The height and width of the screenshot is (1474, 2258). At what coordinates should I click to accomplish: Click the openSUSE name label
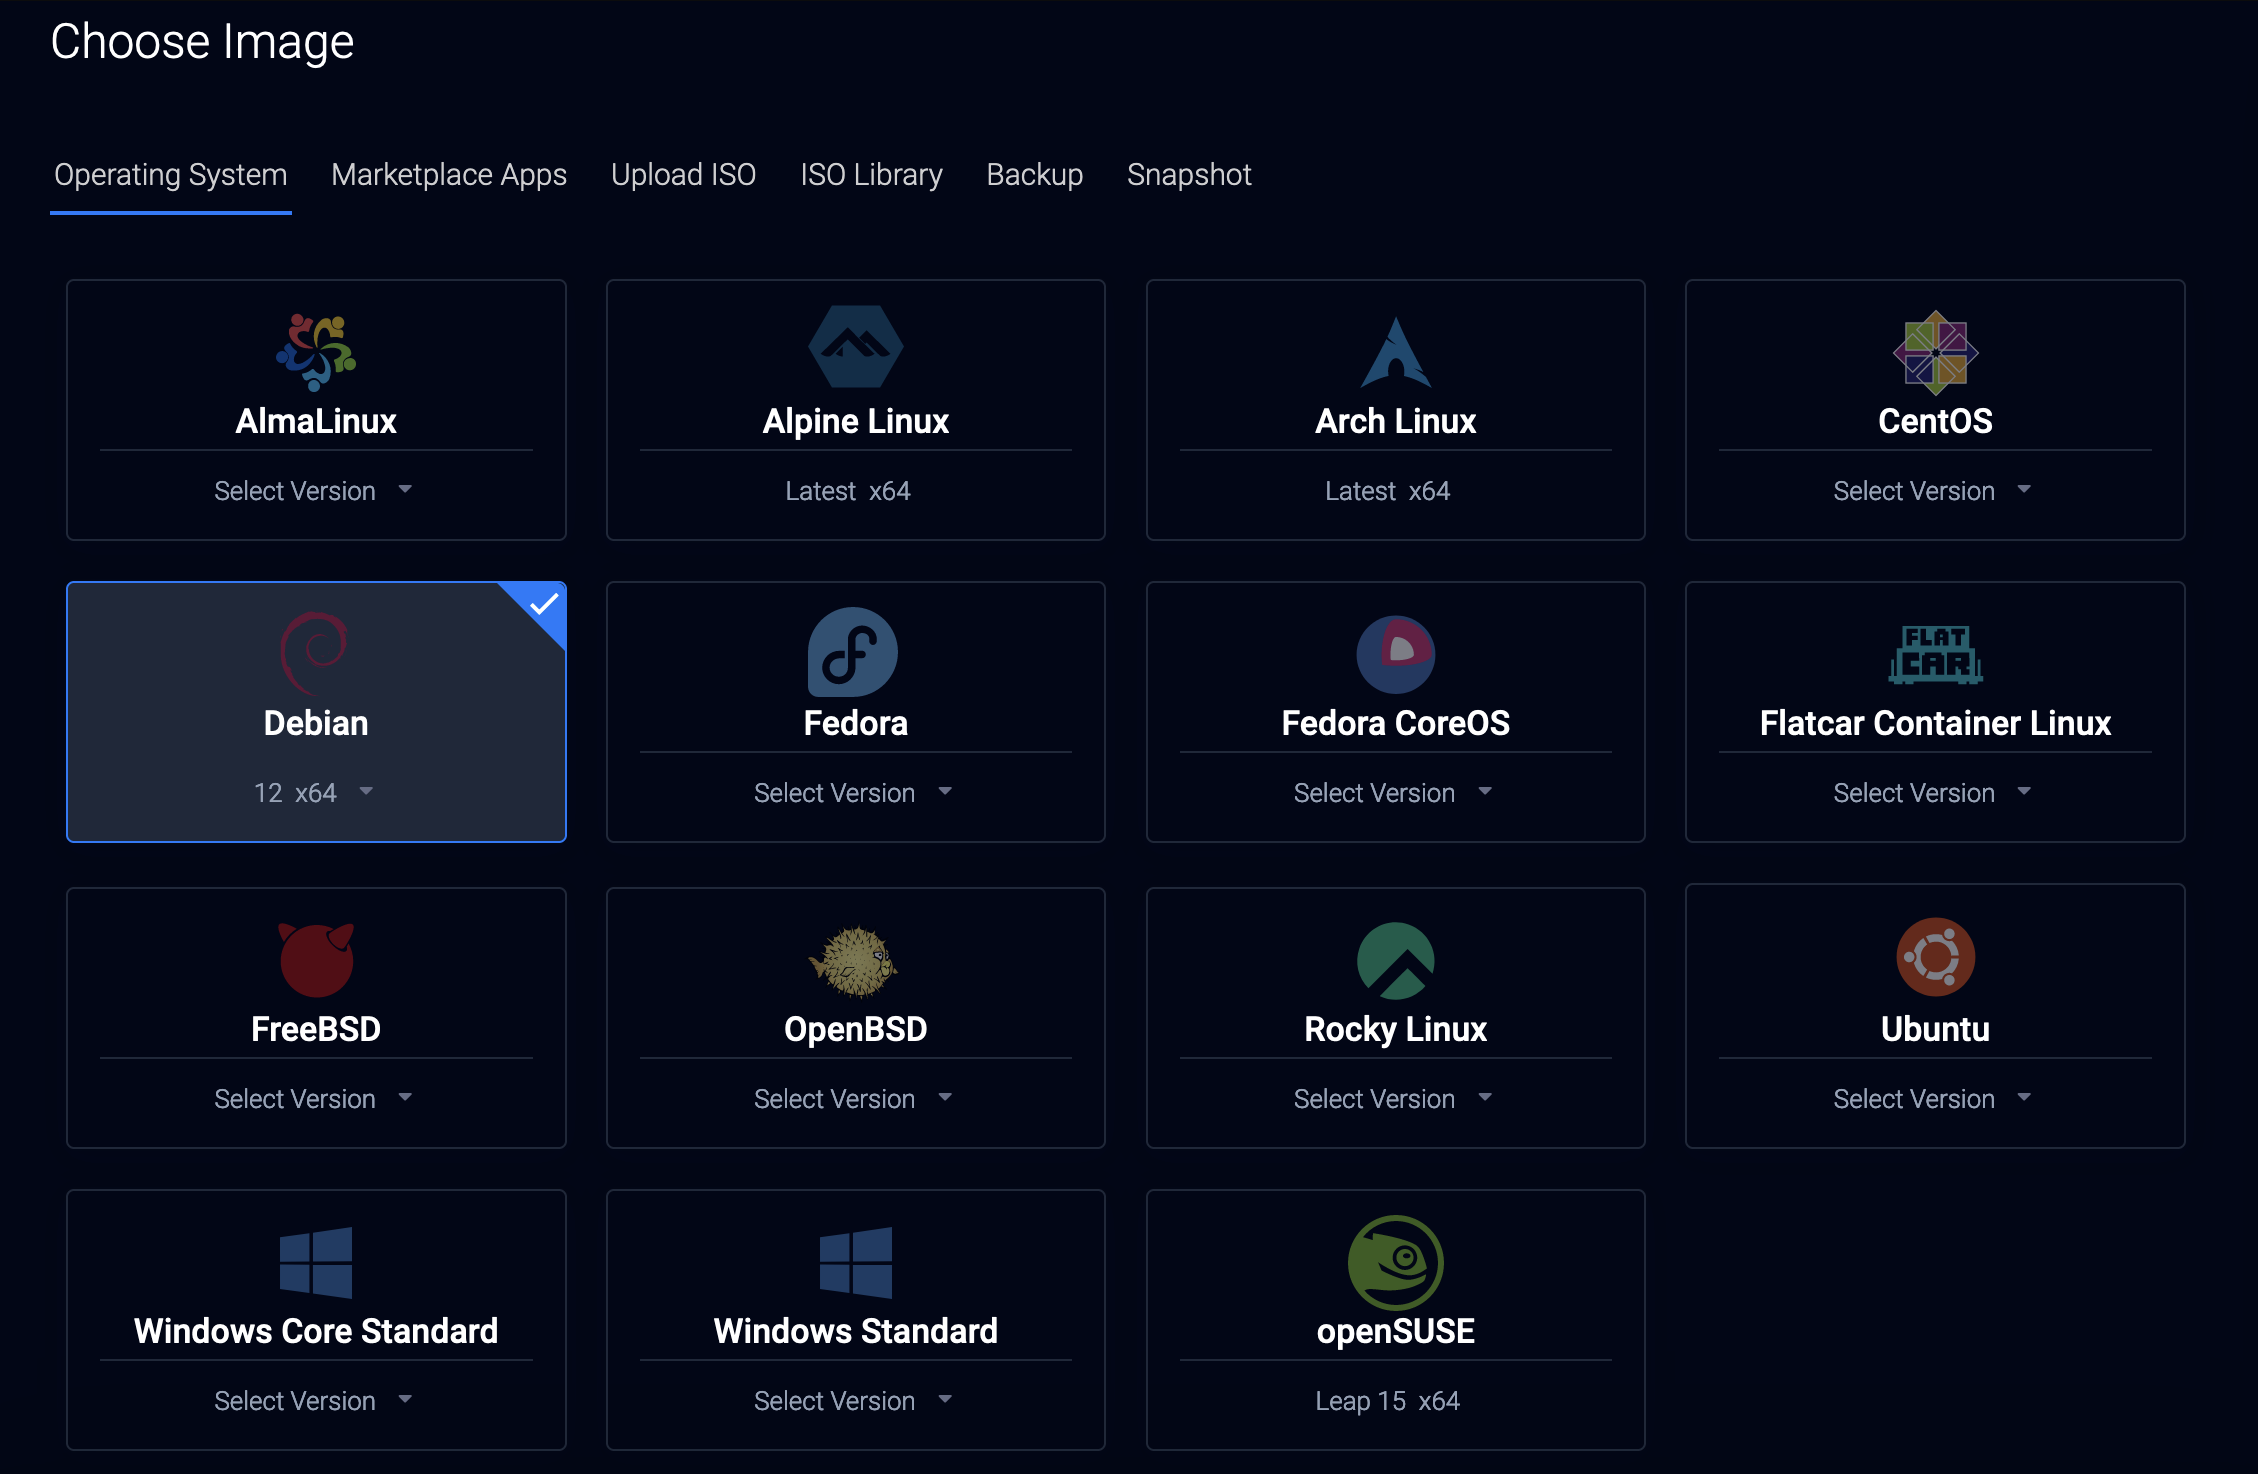tap(1396, 1331)
